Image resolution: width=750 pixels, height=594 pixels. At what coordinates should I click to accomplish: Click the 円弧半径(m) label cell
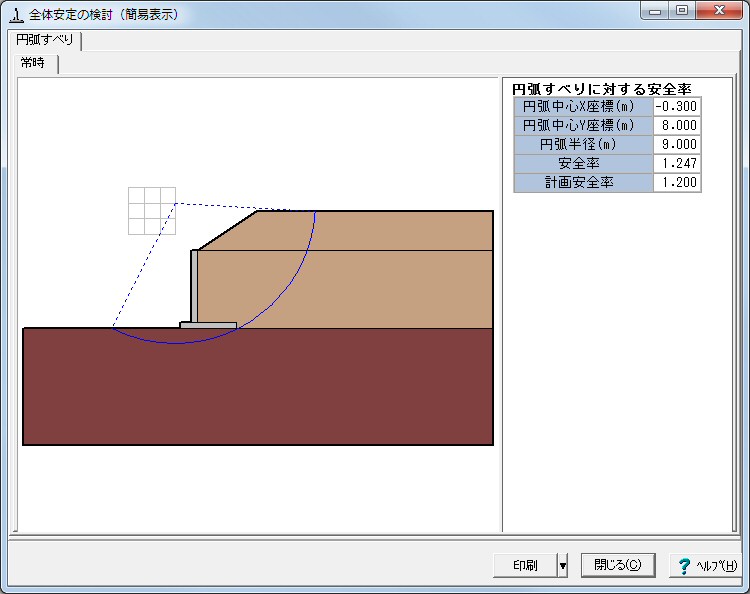583,144
